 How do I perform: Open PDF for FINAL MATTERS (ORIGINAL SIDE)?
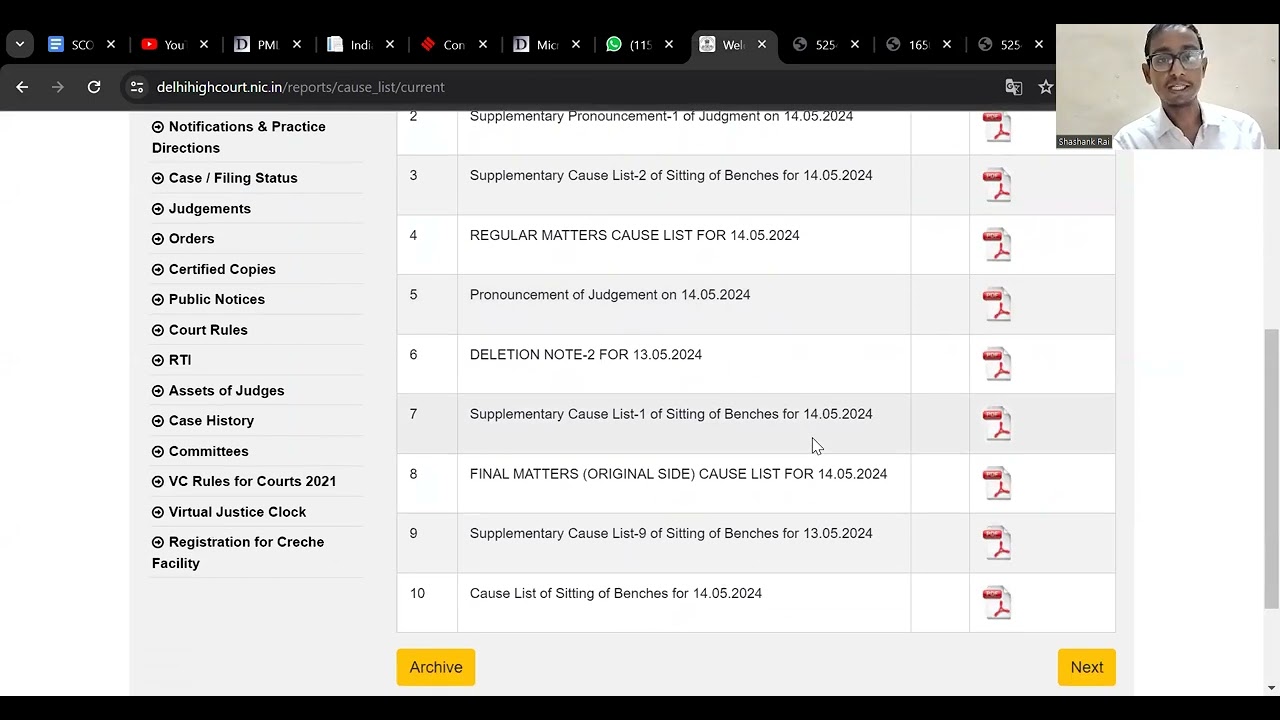click(x=997, y=484)
